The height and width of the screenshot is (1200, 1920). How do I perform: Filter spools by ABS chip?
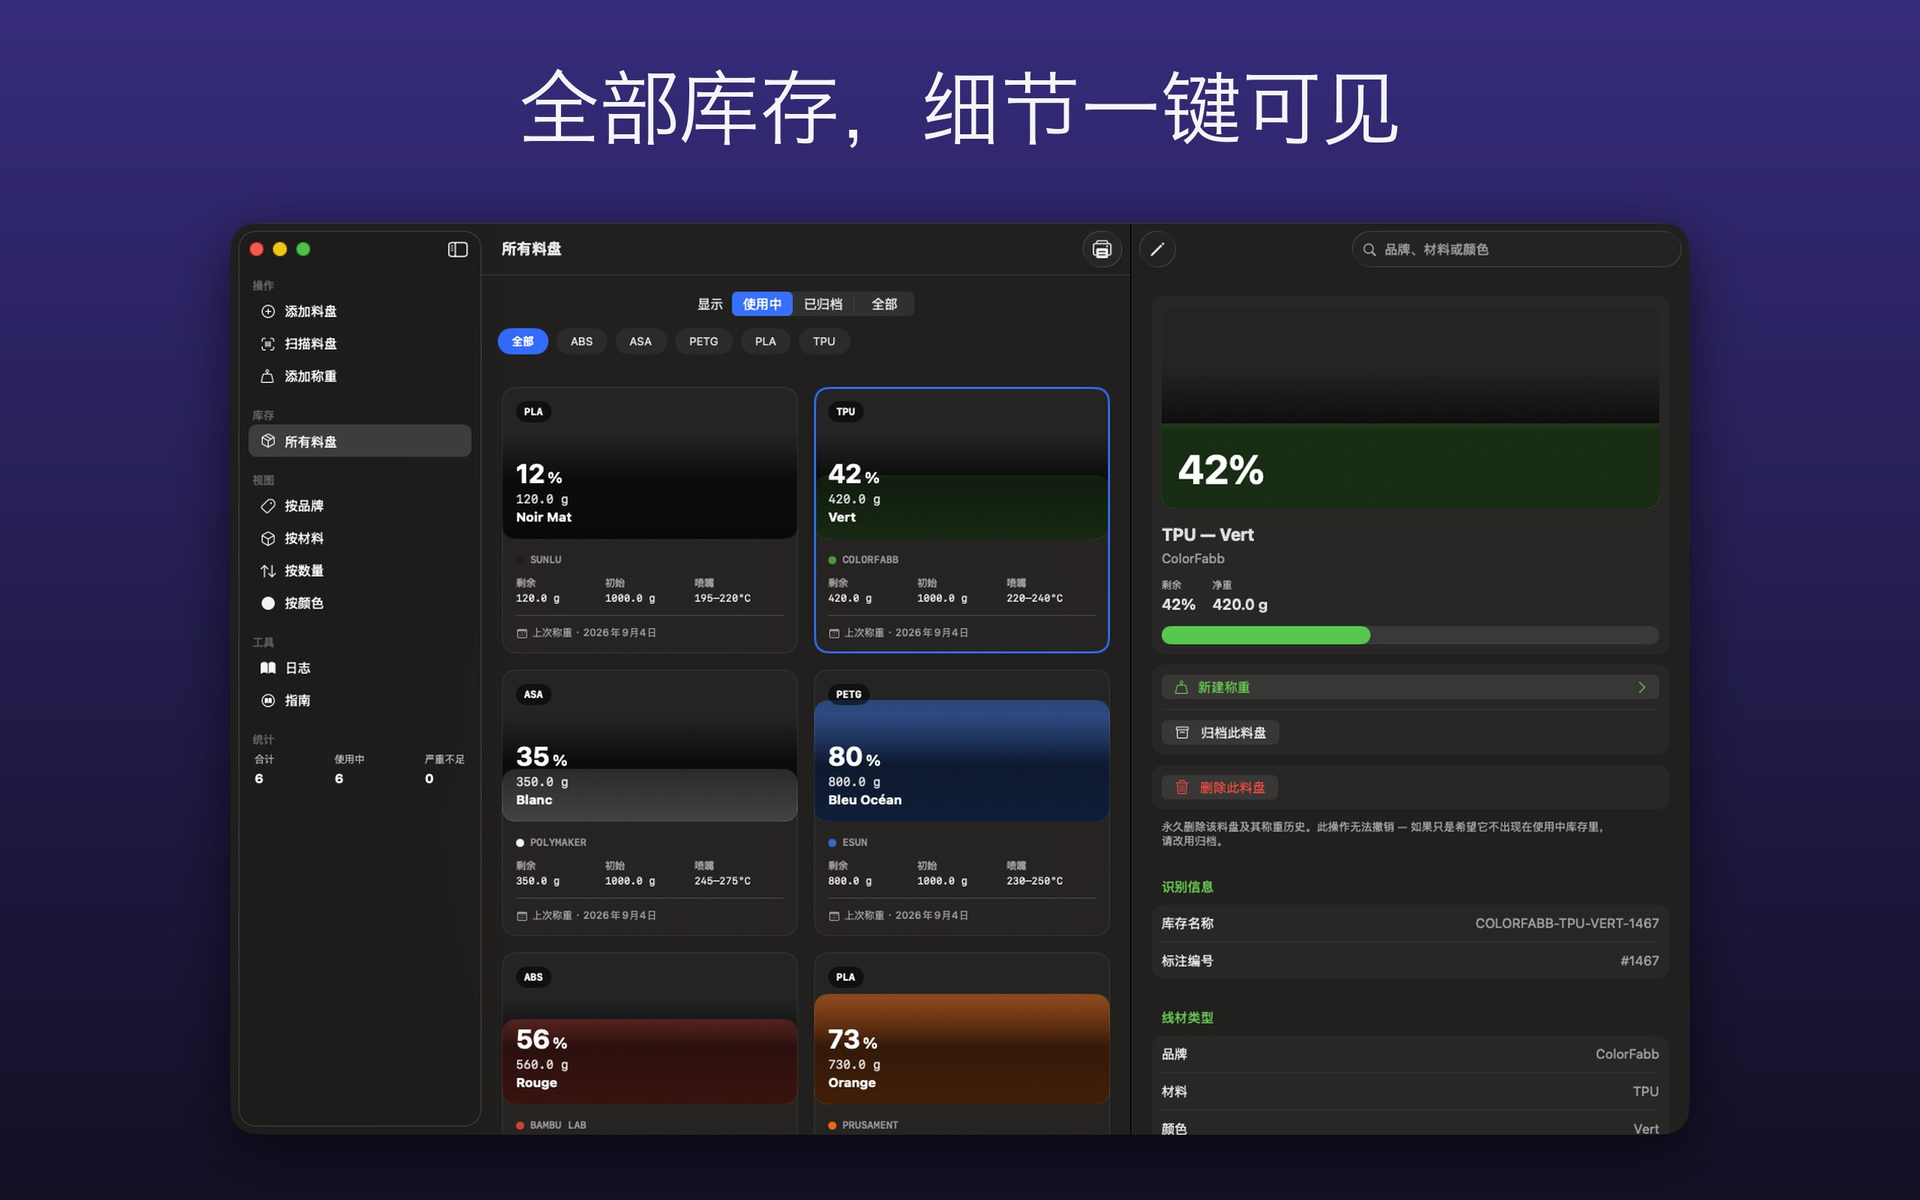[x=582, y=342]
